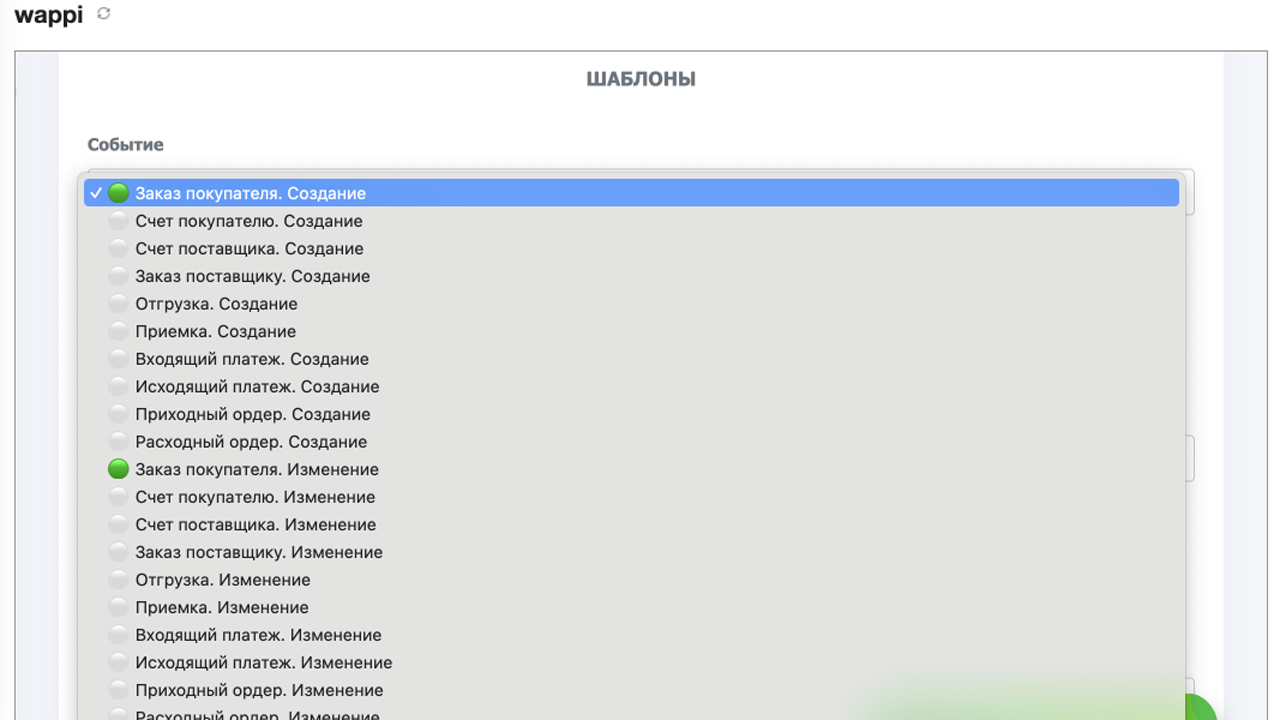The height and width of the screenshot is (720, 1280).
Task: Select 'Заказ покупателя. Создание' option
Action: click(x=250, y=193)
